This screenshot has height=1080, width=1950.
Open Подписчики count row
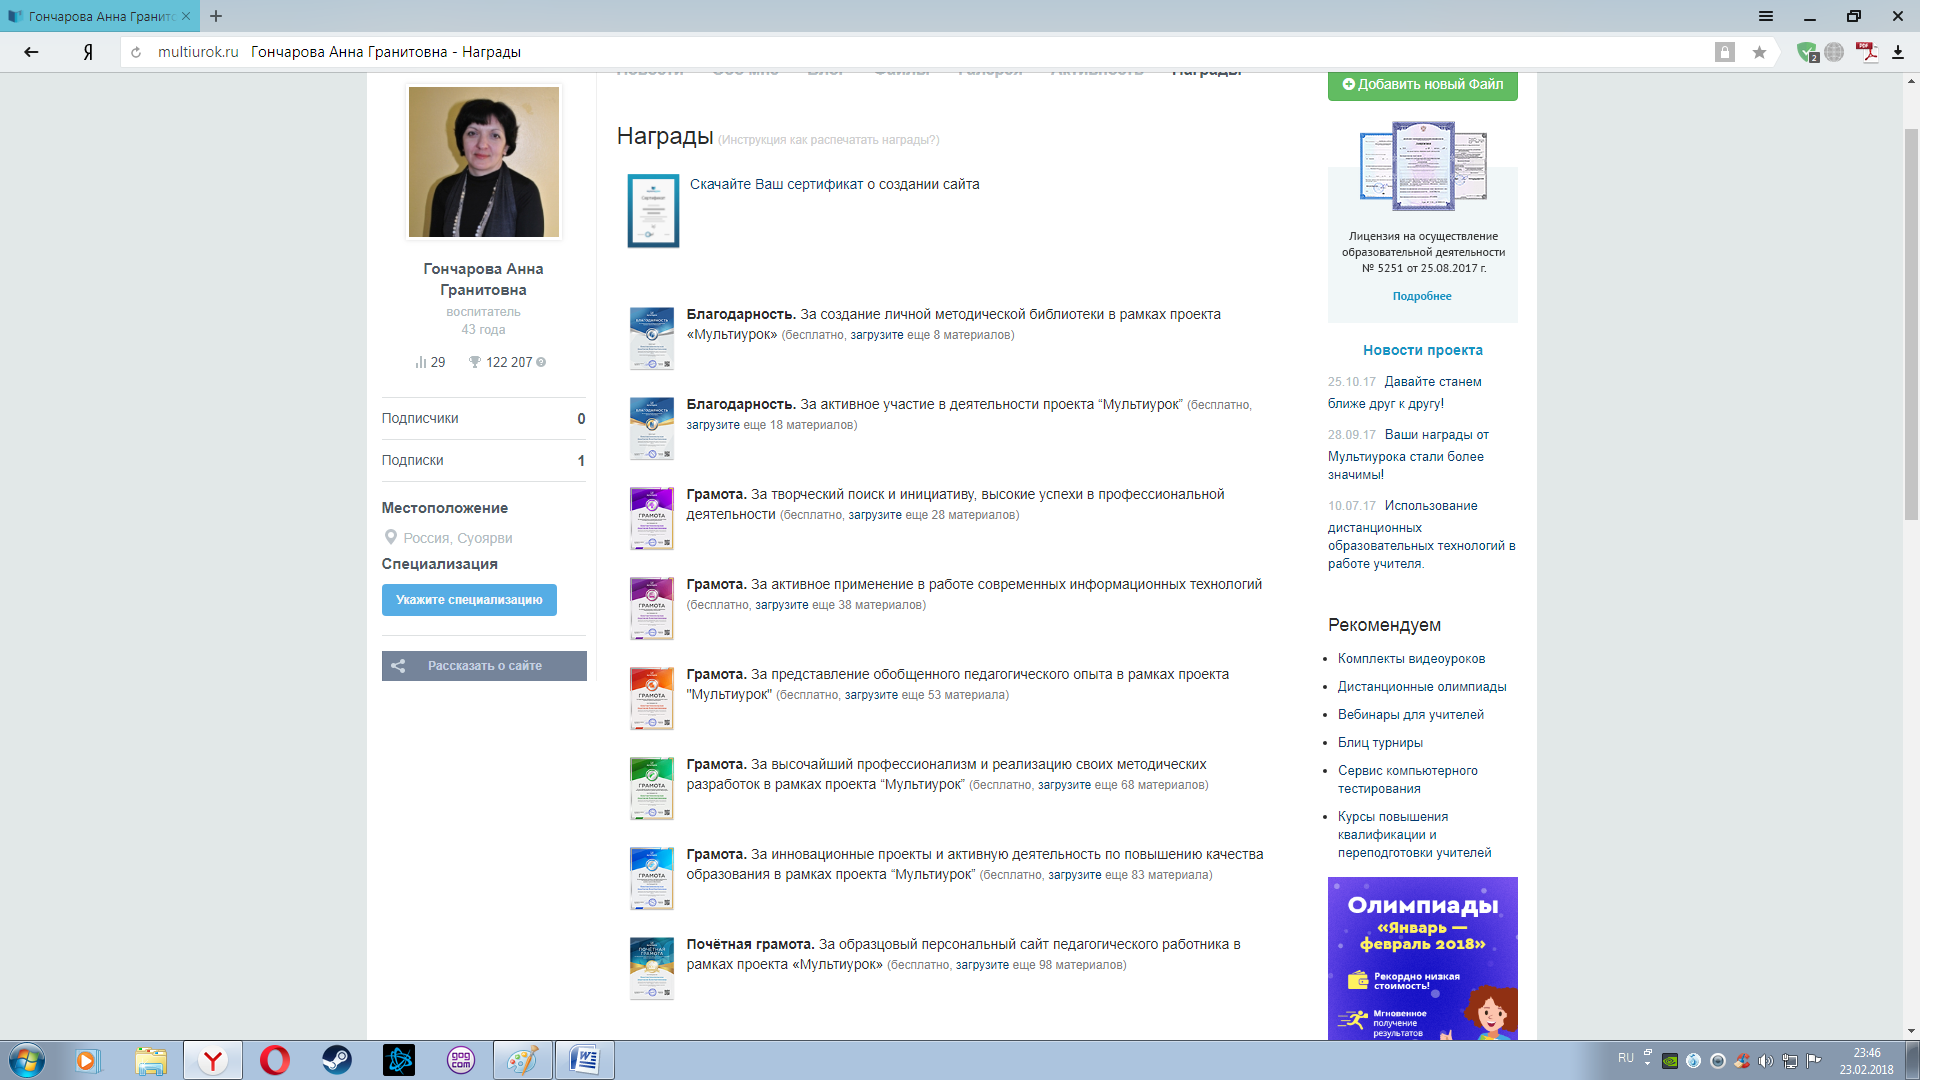483,418
